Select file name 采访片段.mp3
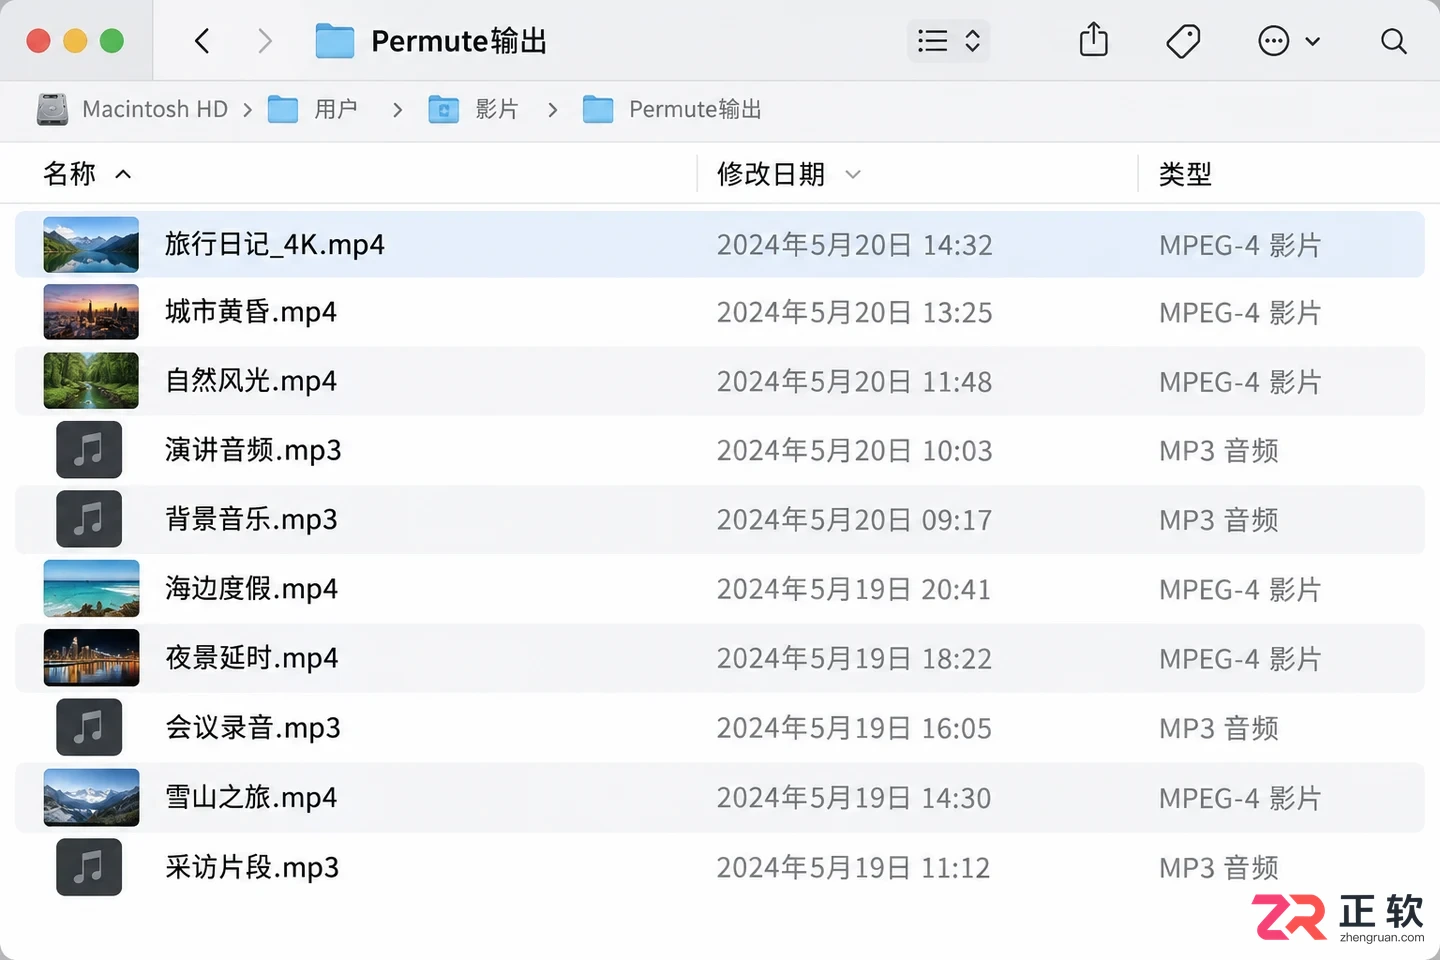The image size is (1440, 960). point(252,867)
